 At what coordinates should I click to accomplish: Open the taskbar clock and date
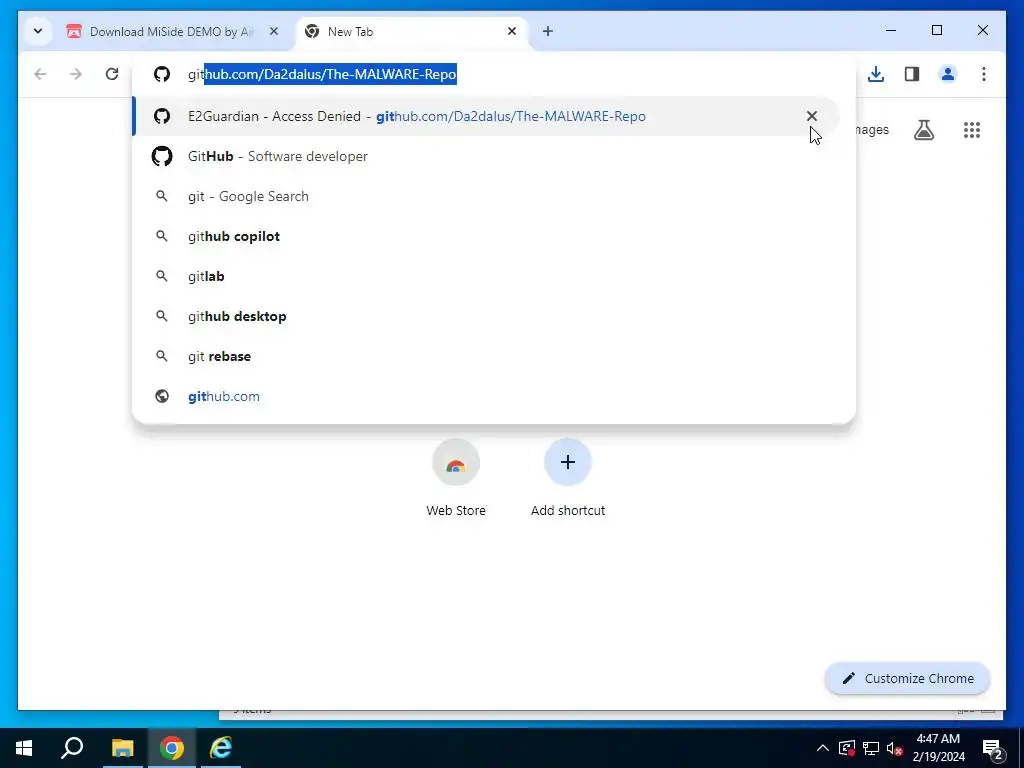click(938, 748)
